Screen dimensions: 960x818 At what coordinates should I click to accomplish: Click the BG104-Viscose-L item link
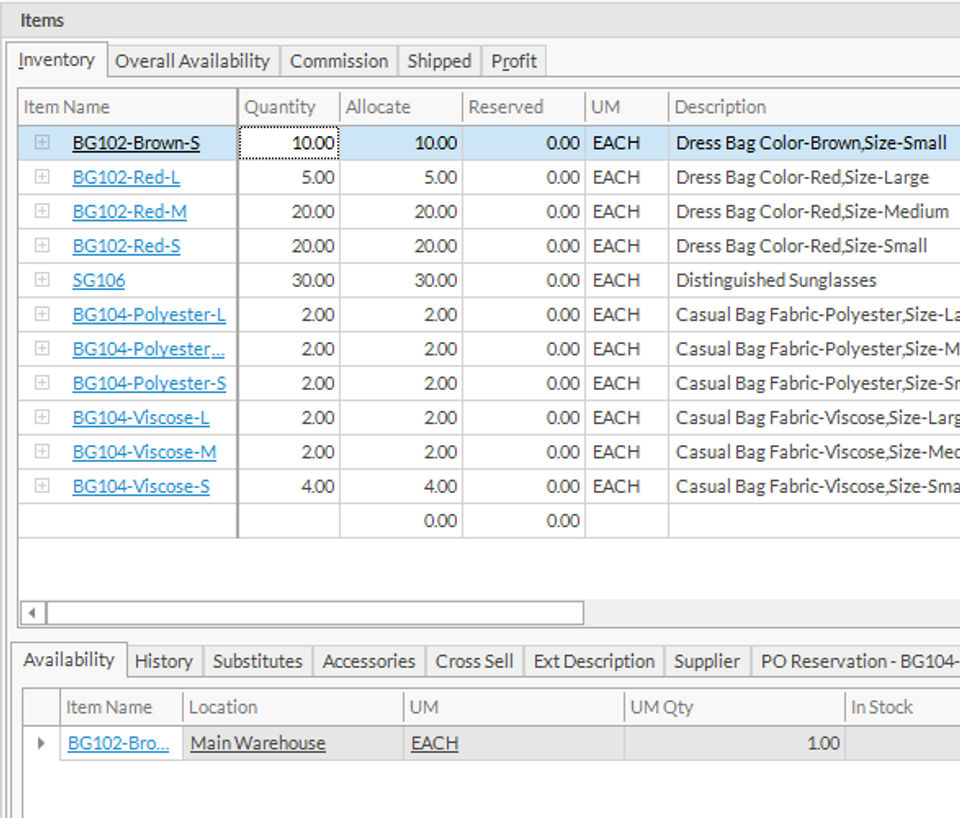pos(141,418)
